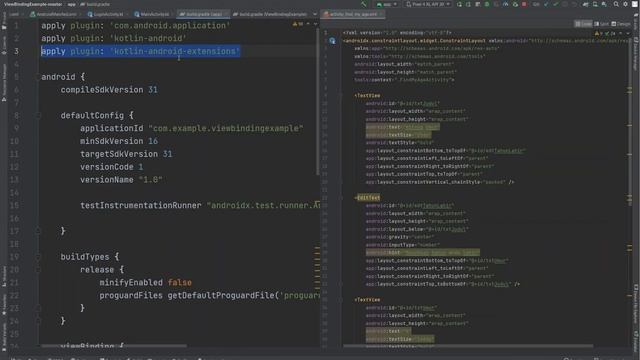Click the Git commit checkmark icon
The width and height of the screenshot is (640, 360).
[x=556, y=4]
